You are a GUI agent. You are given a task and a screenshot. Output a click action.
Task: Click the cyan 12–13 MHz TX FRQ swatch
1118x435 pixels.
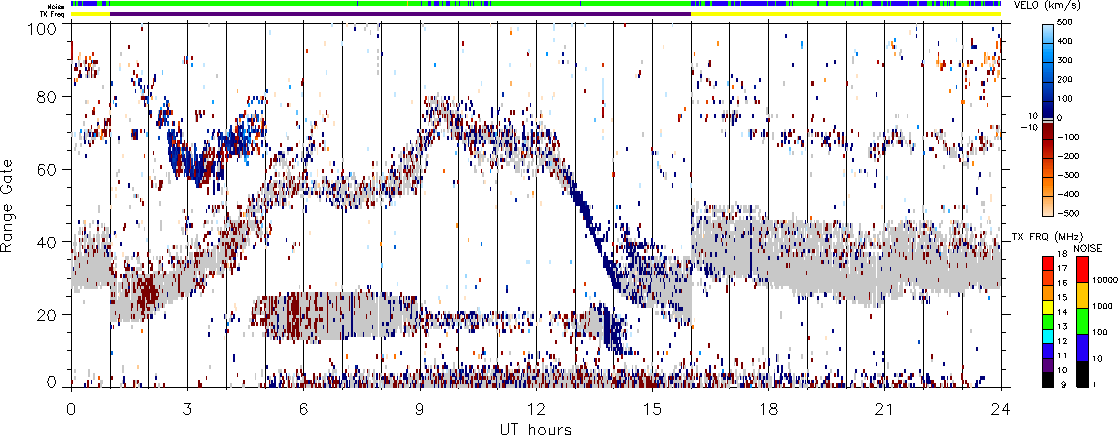(x=1048, y=337)
